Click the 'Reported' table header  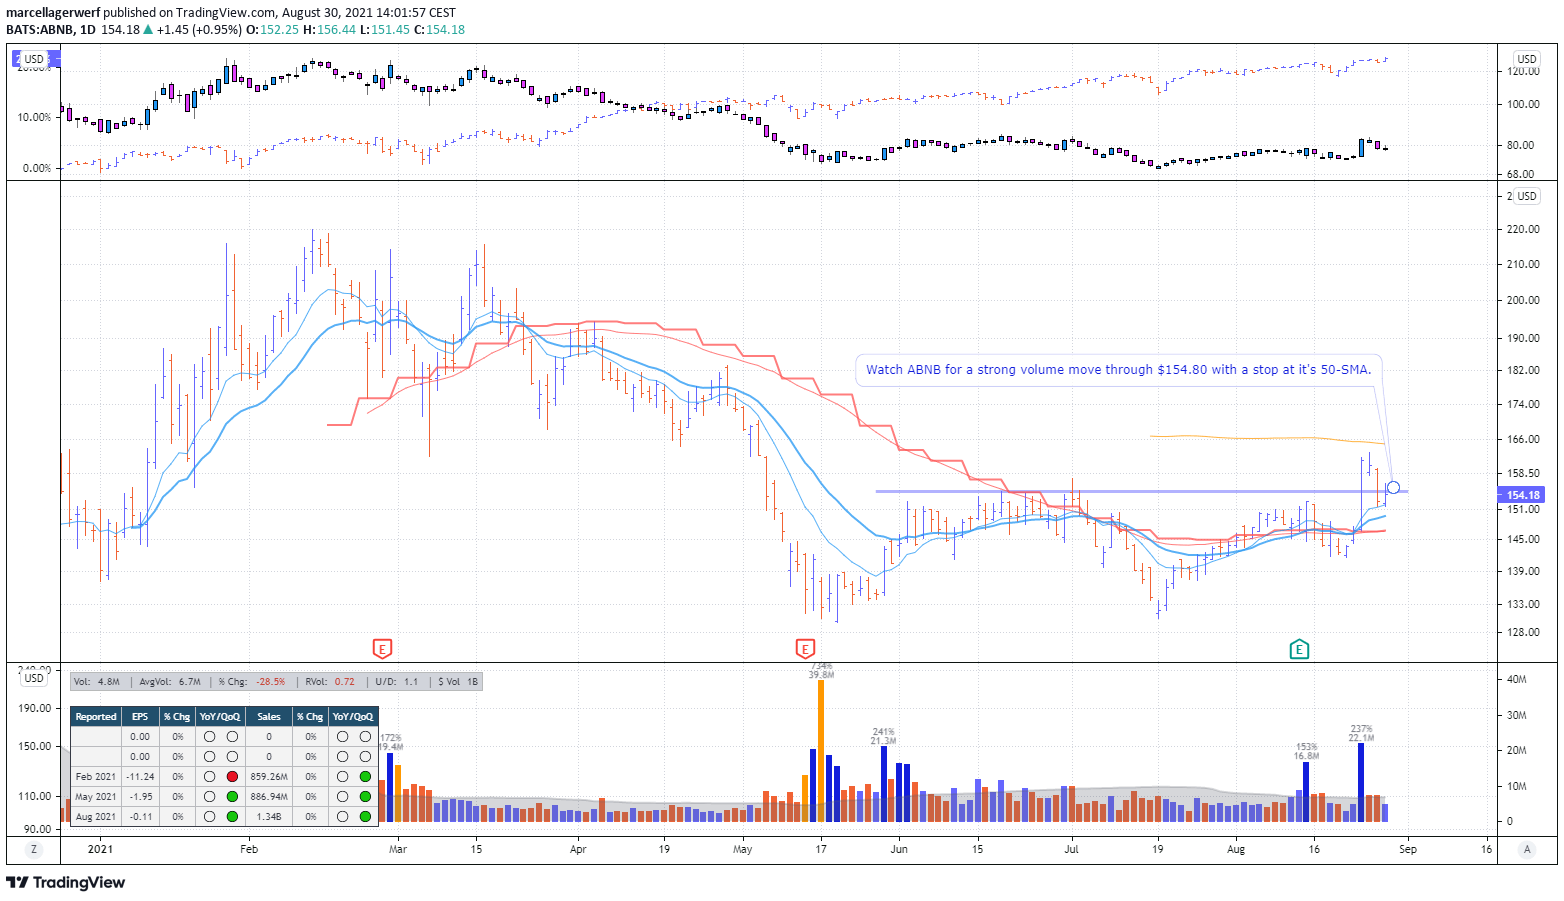click(96, 716)
